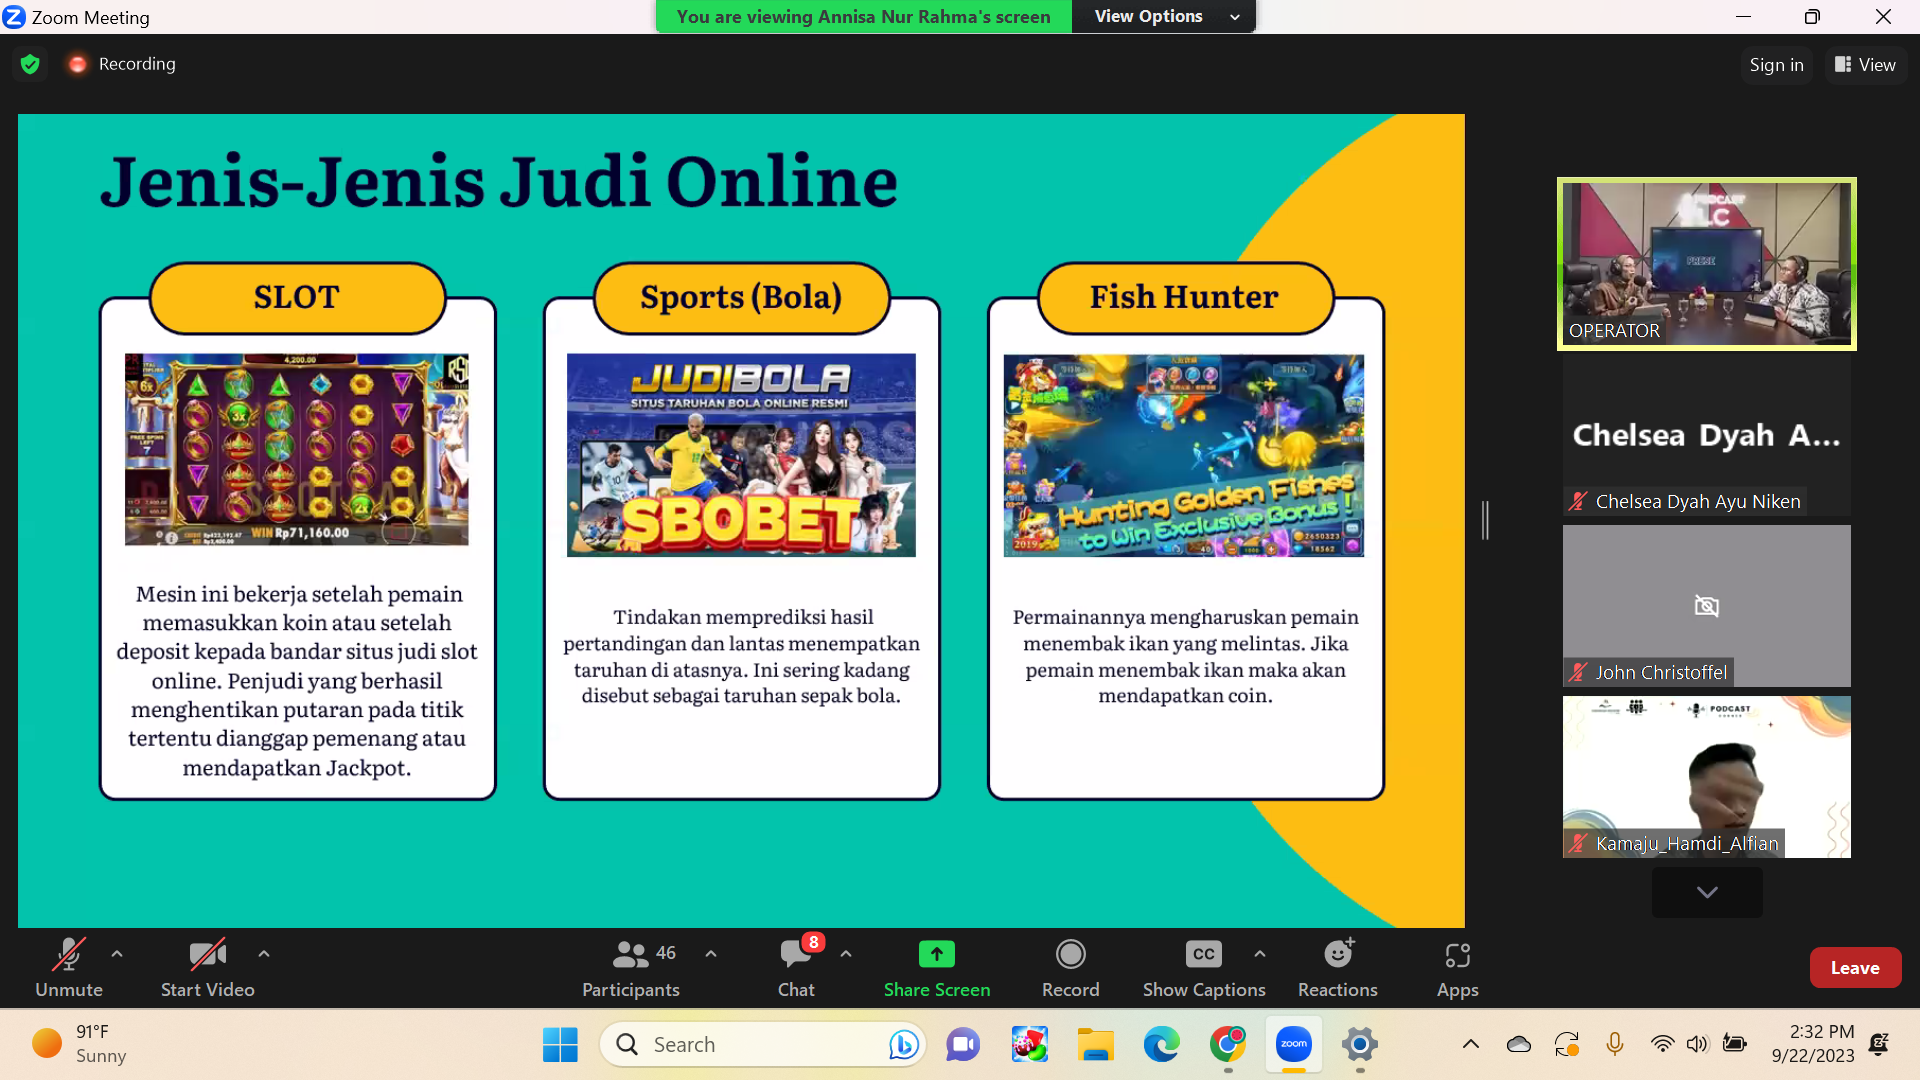Unmute the microphone

coord(68,956)
